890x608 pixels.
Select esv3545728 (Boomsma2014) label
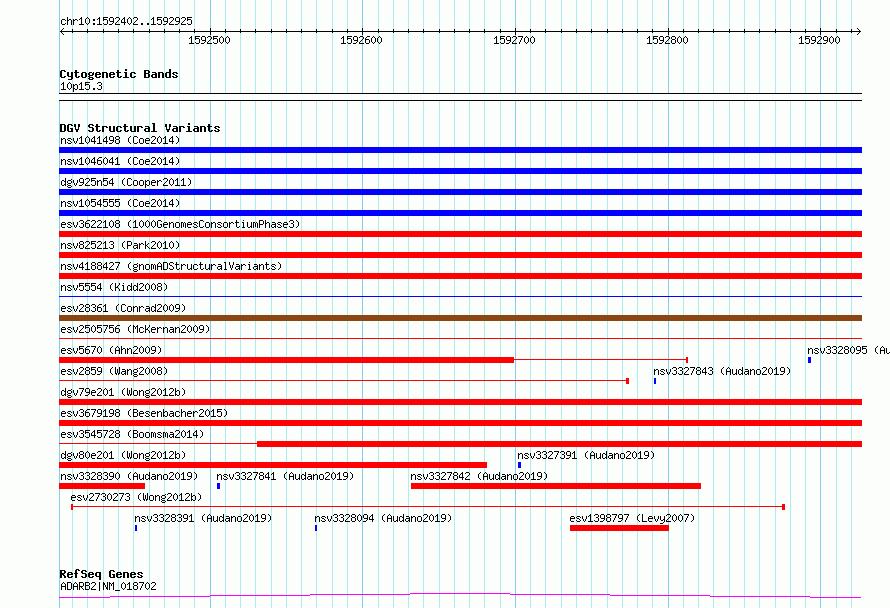pos(132,434)
